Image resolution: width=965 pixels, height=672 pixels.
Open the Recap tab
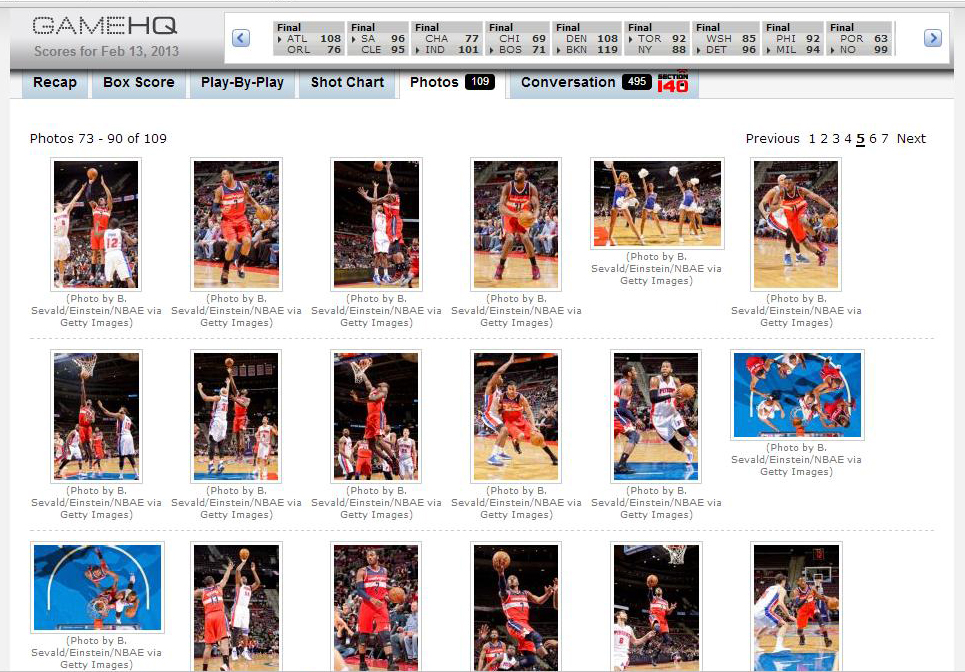pos(55,83)
